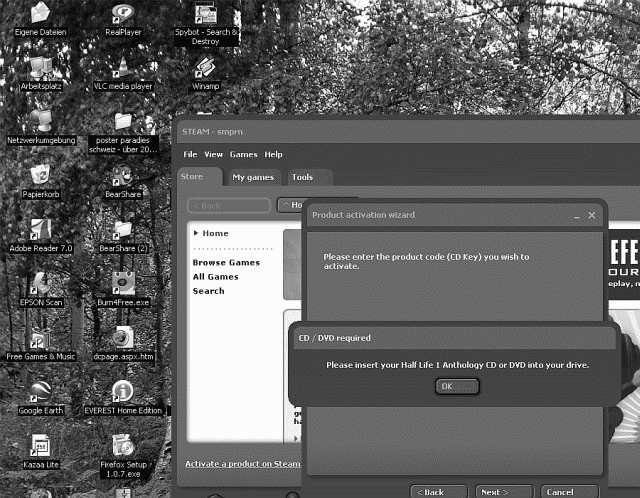Switch to the Tools tab
640x498 pixels.
(x=308, y=178)
